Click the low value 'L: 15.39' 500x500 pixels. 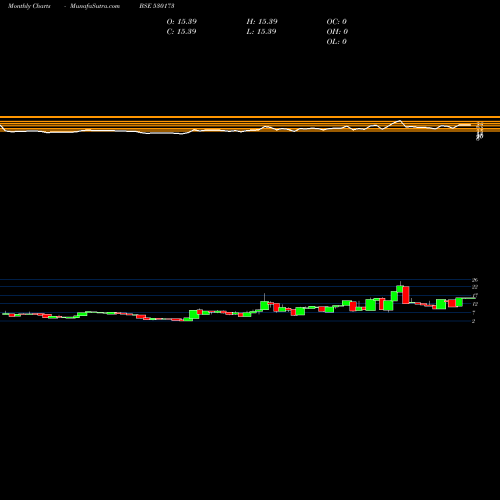(x=262, y=32)
